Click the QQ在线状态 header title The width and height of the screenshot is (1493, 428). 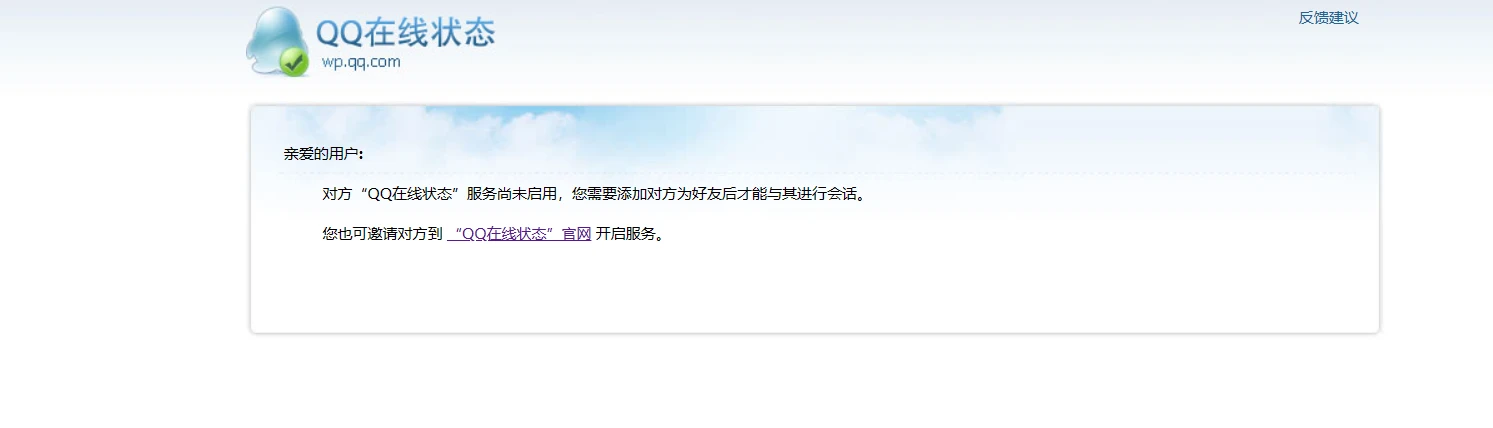pyautogui.click(x=406, y=32)
